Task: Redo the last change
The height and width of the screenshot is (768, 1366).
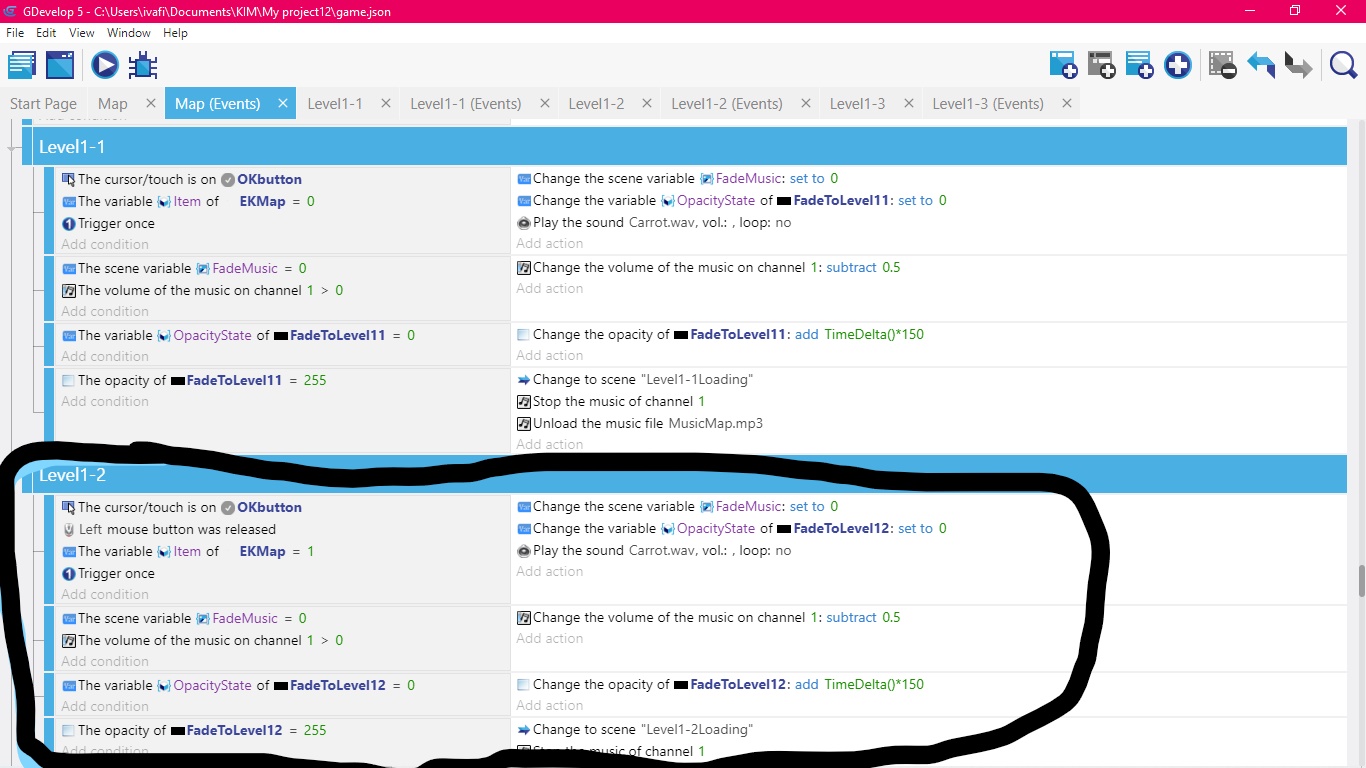Action: point(1298,64)
